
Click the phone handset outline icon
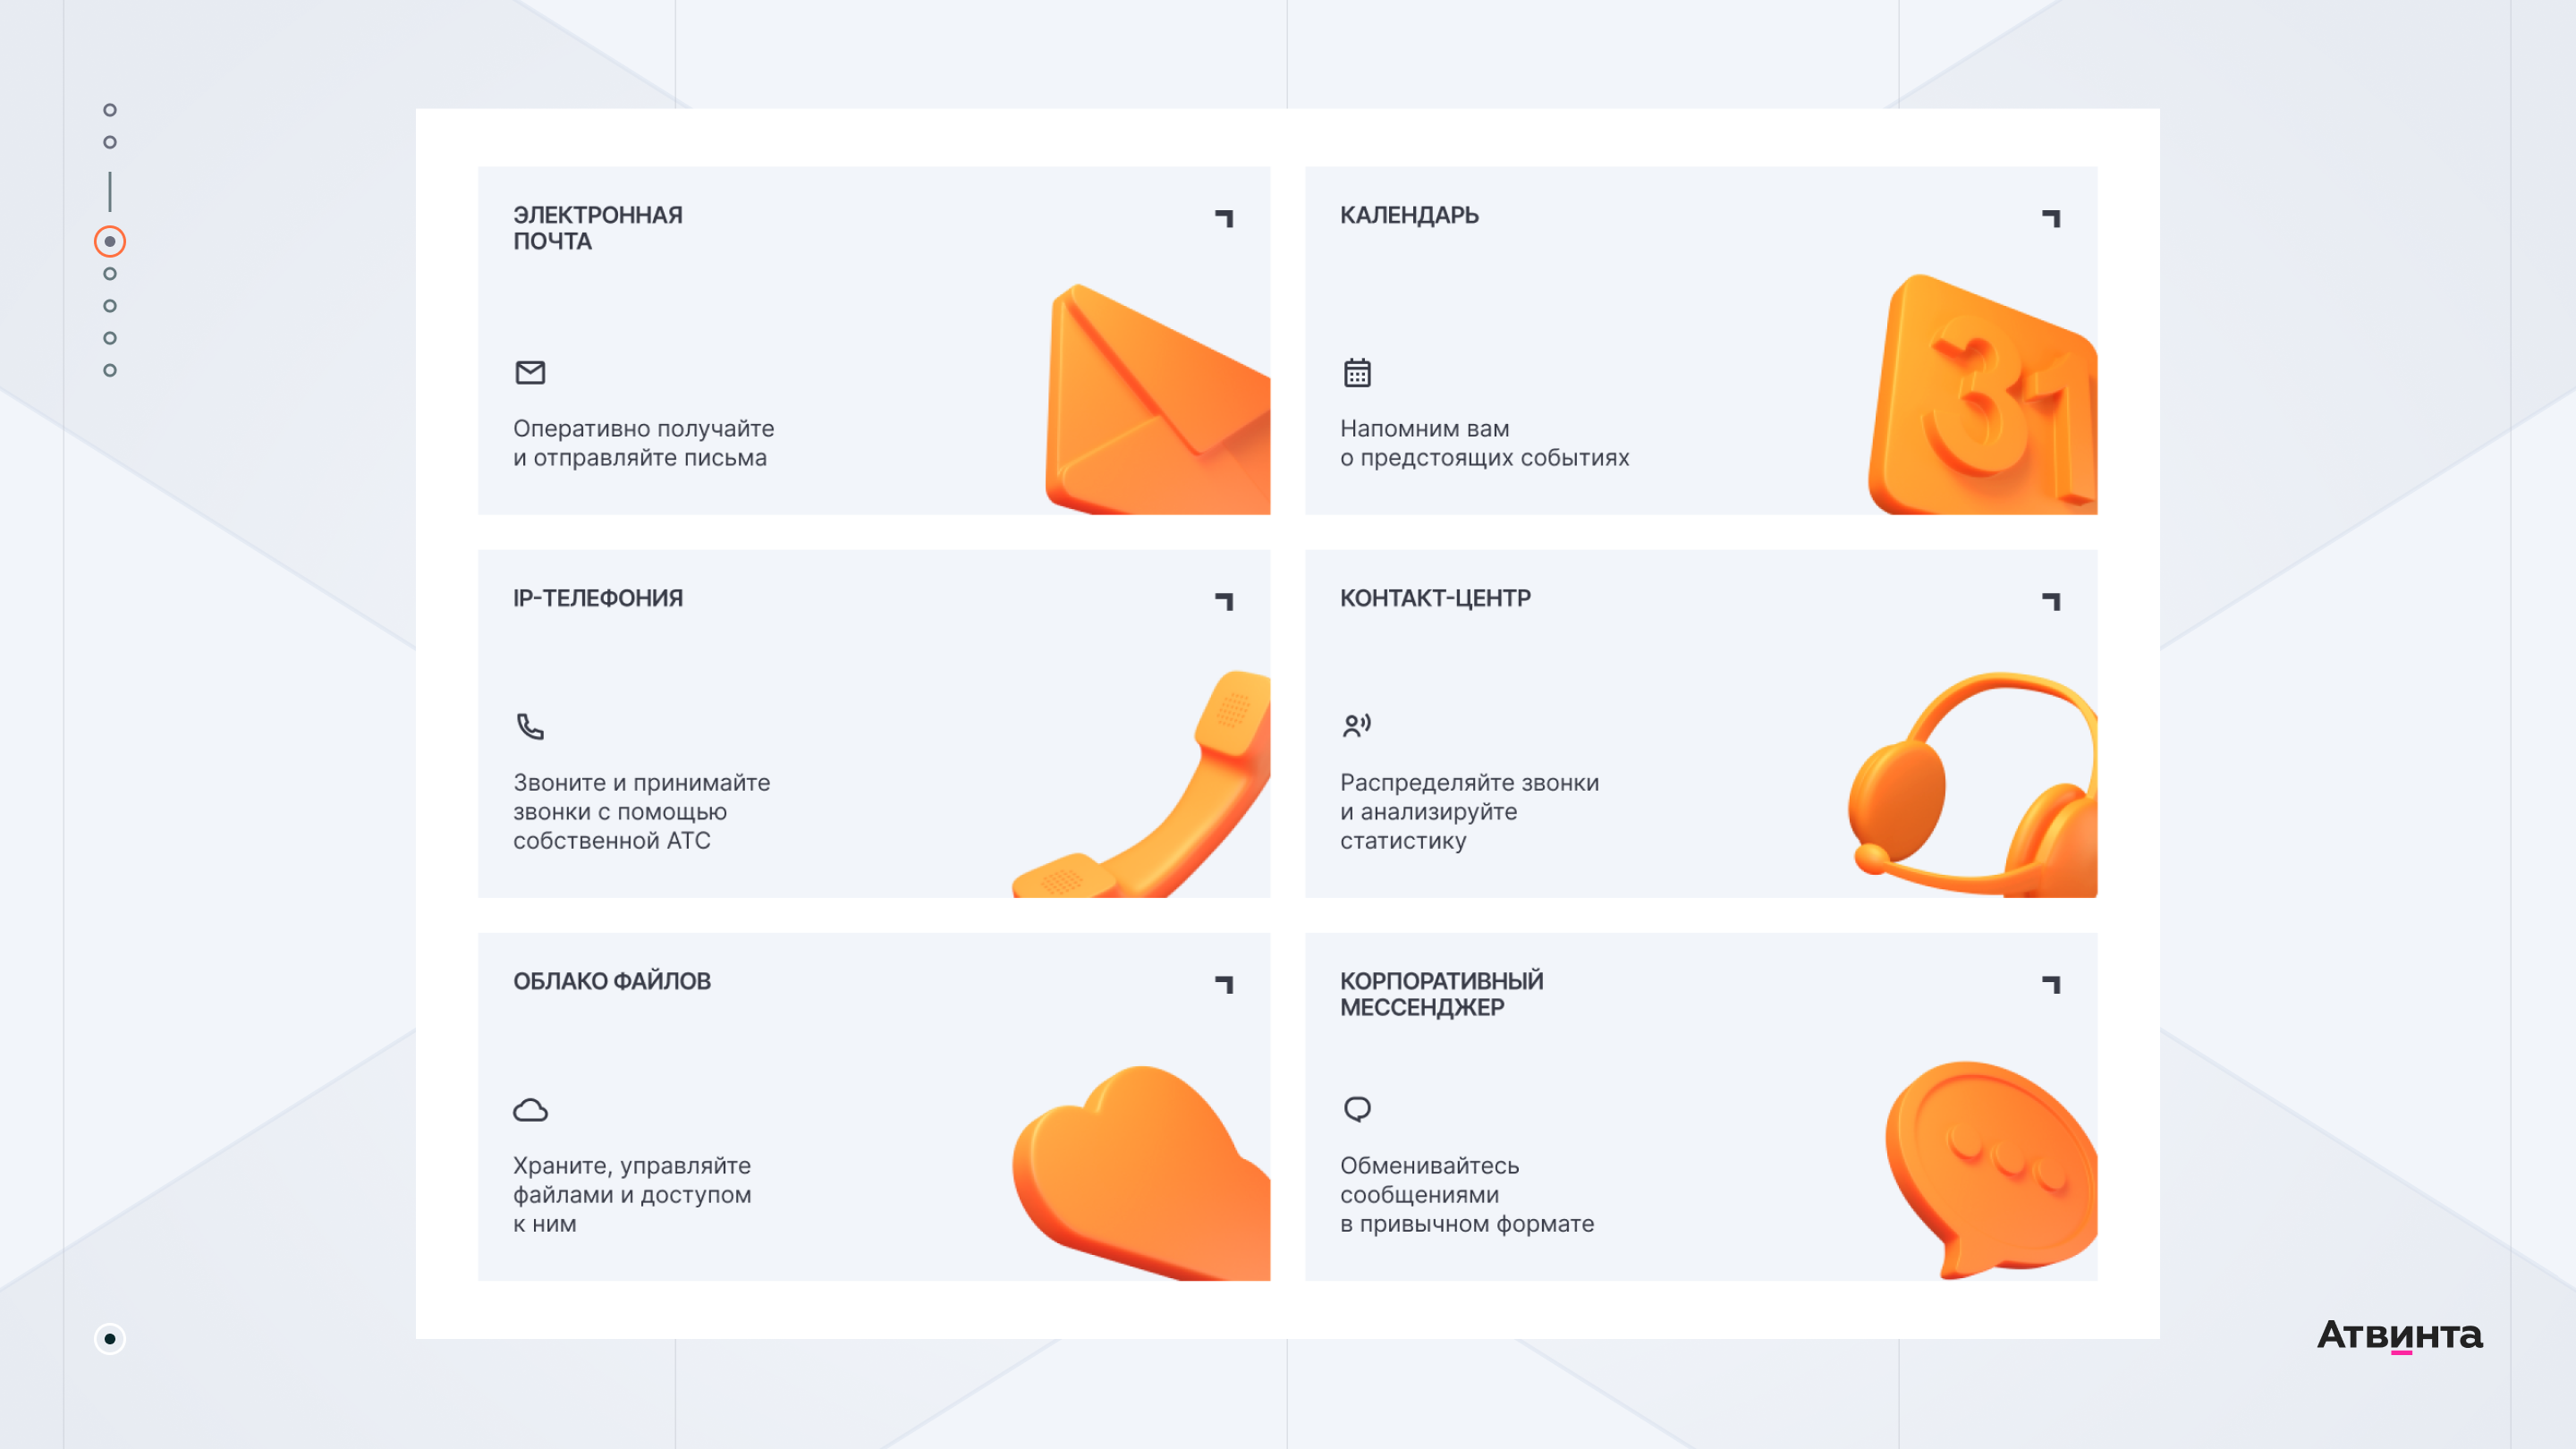click(x=530, y=726)
